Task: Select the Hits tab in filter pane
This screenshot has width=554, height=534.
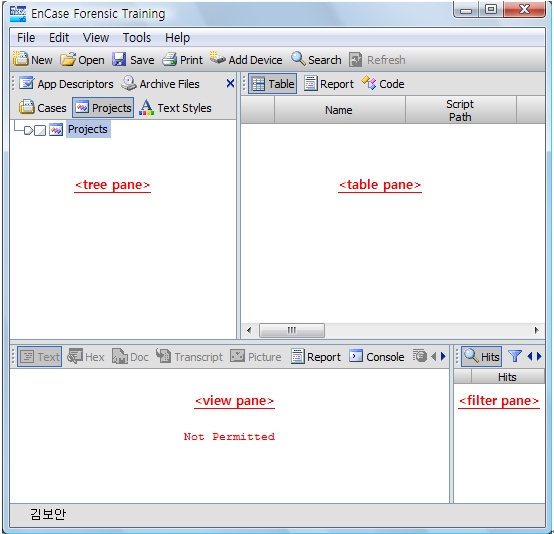Action: (x=482, y=357)
